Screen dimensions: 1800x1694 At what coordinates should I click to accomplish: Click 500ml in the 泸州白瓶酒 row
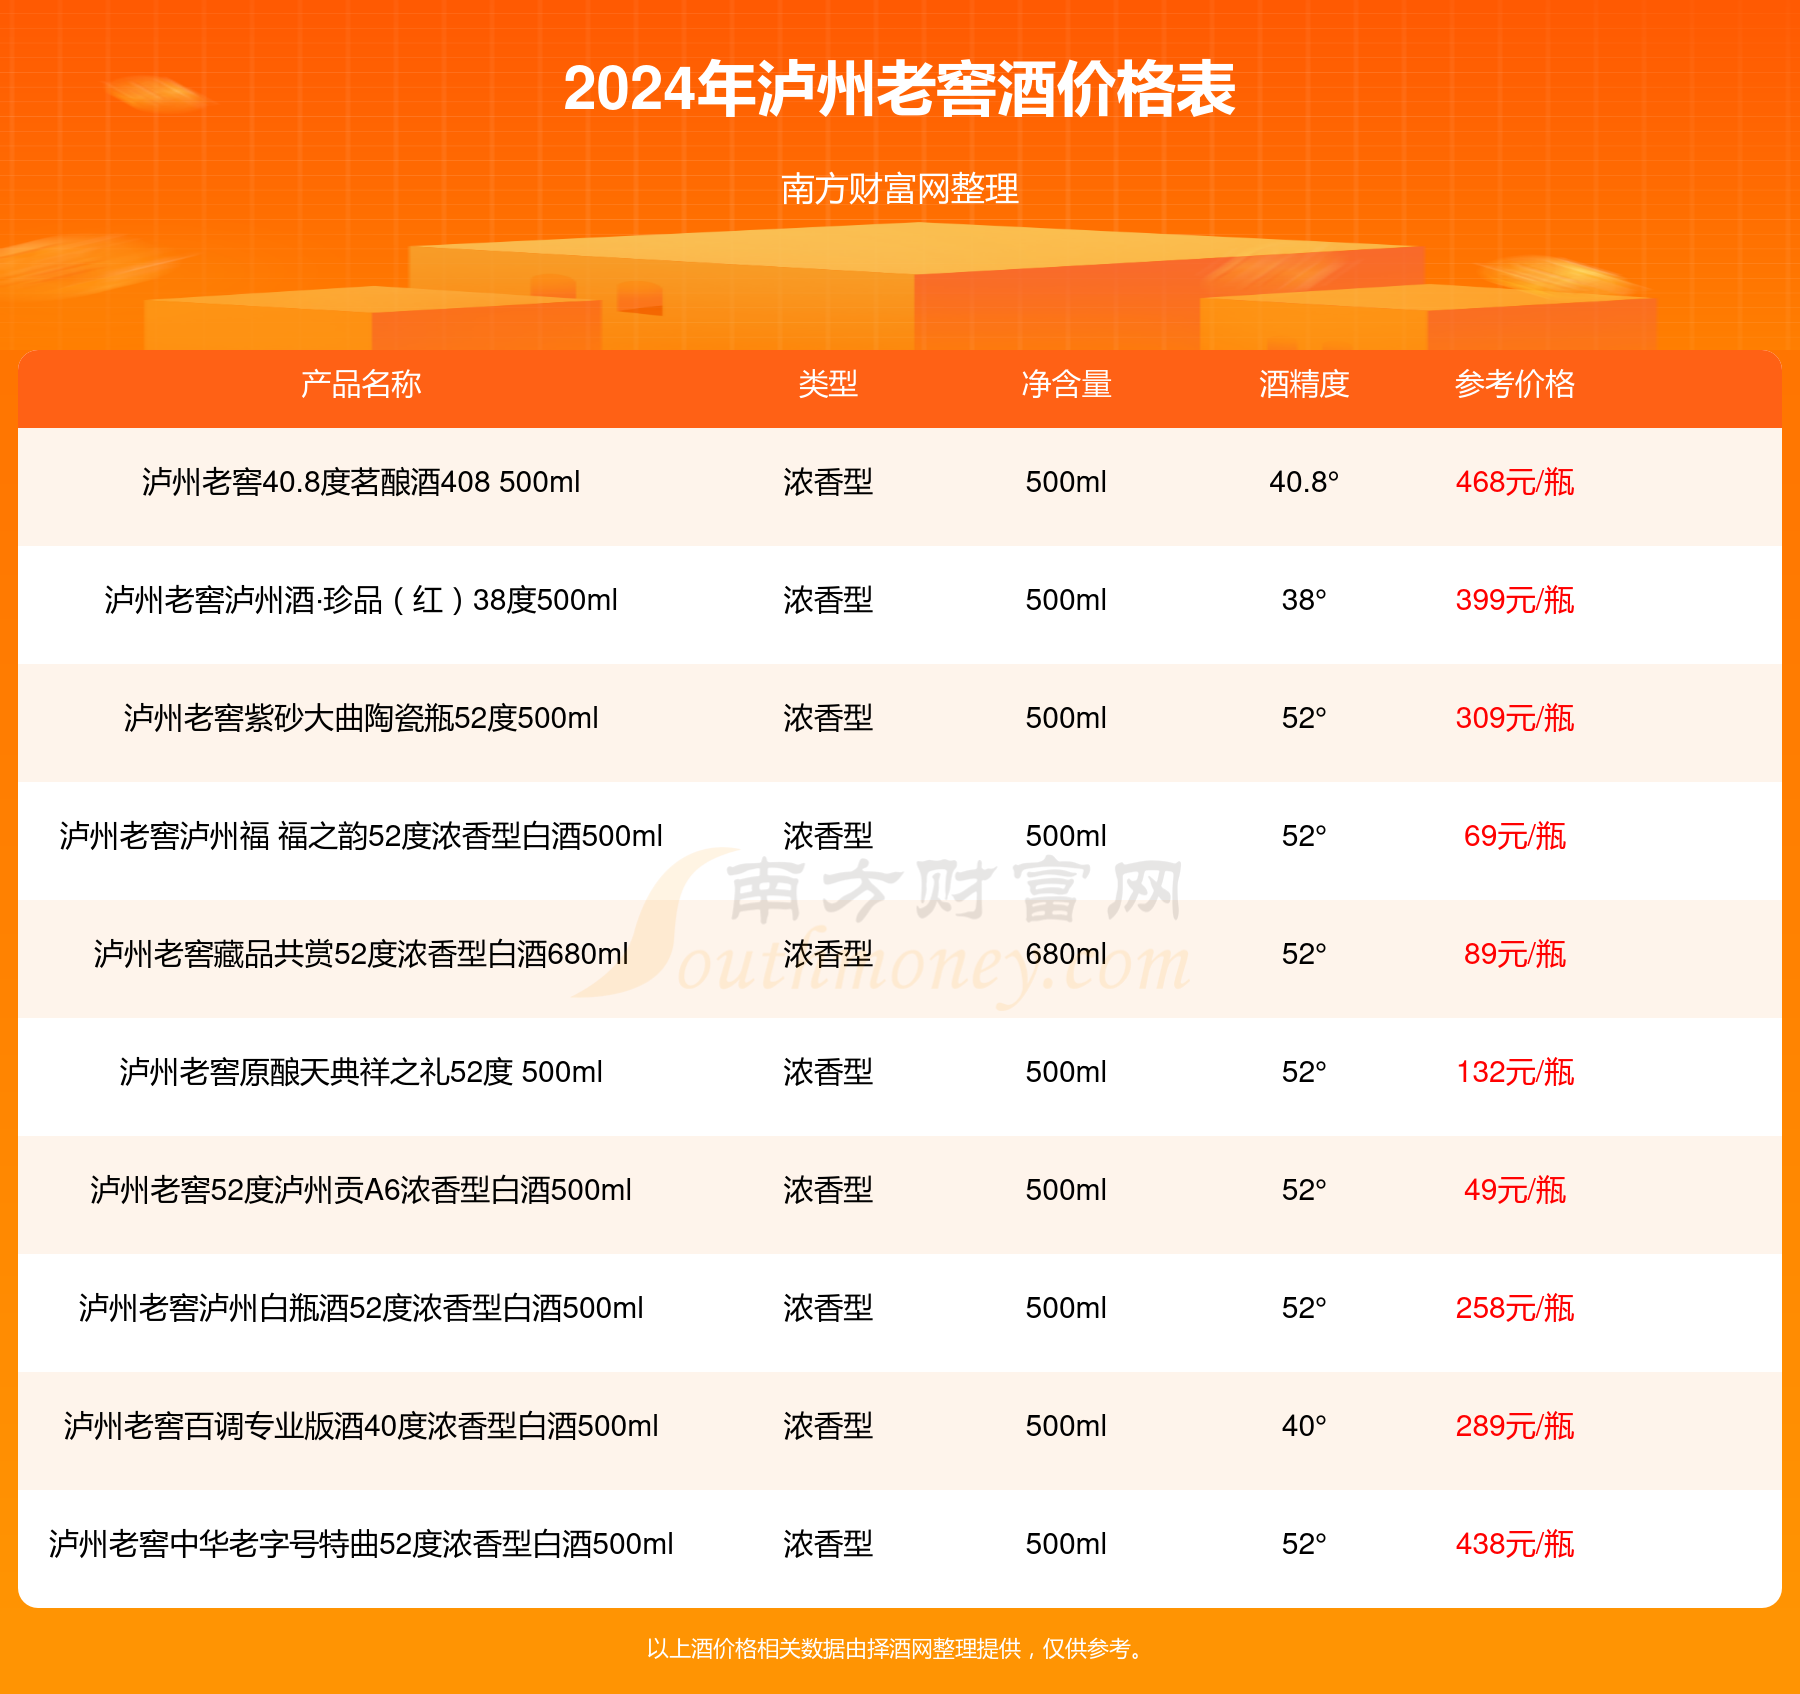(x=1066, y=1308)
